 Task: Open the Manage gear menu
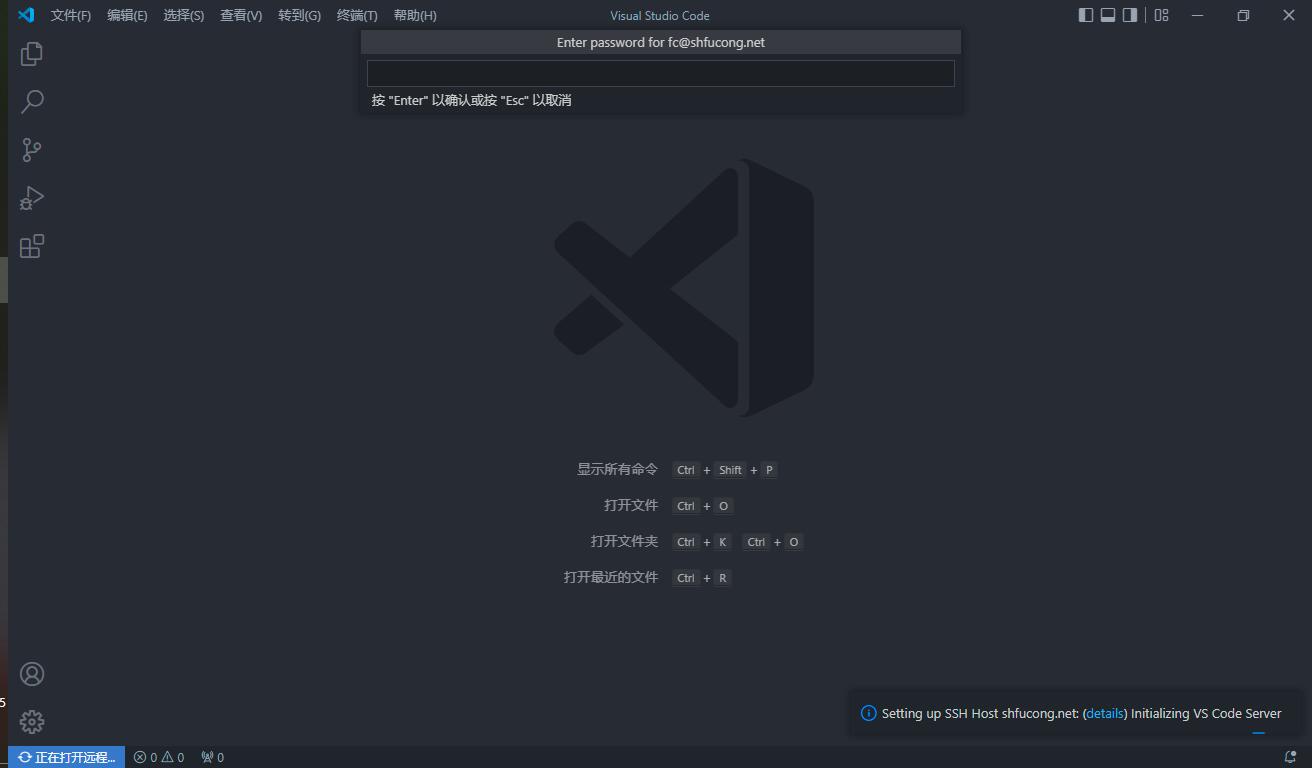click(x=32, y=722)
